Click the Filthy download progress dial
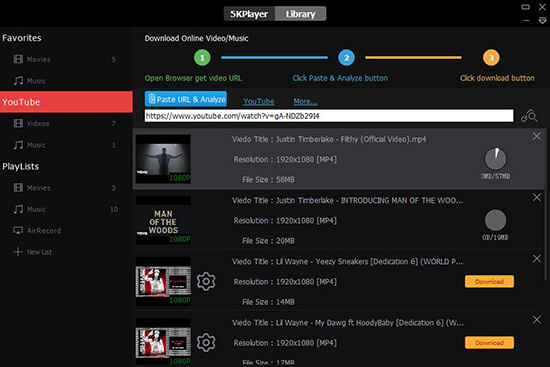Image resolution: width=550 pixels, height=367 pixels. click(x=495, y=159)
